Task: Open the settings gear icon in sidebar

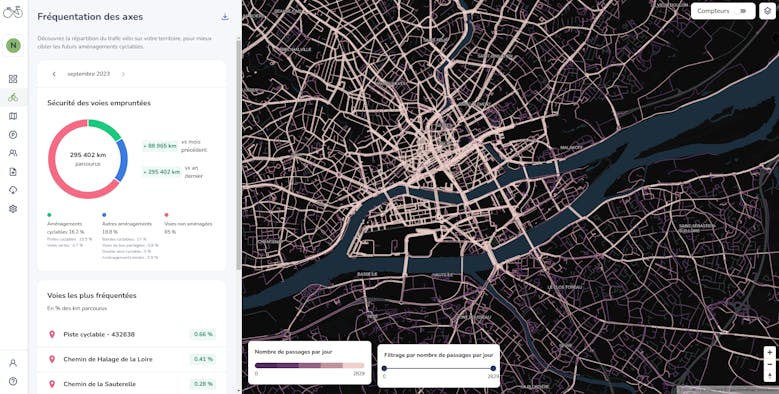Action: tap(13, 209)
